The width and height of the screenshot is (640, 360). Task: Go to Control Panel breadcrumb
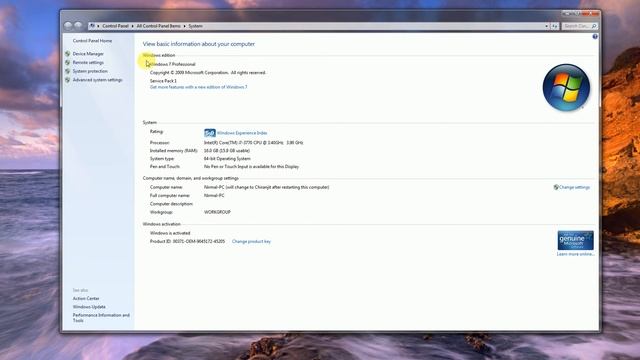coord(115,26)
